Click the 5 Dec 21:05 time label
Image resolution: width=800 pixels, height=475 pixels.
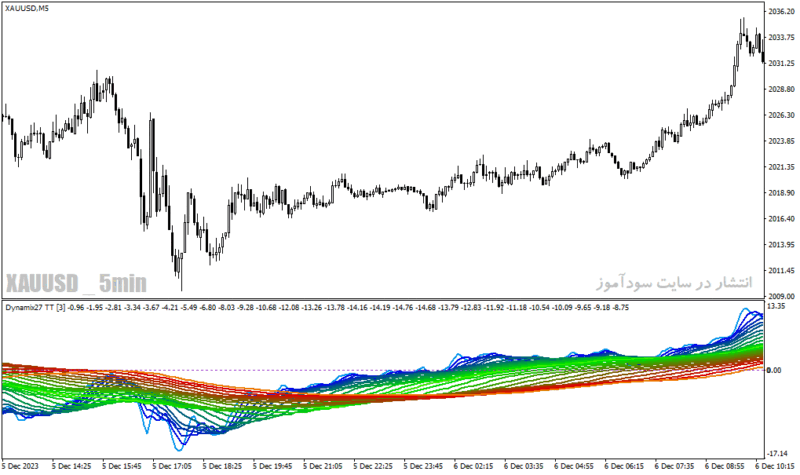click(322, 466)
